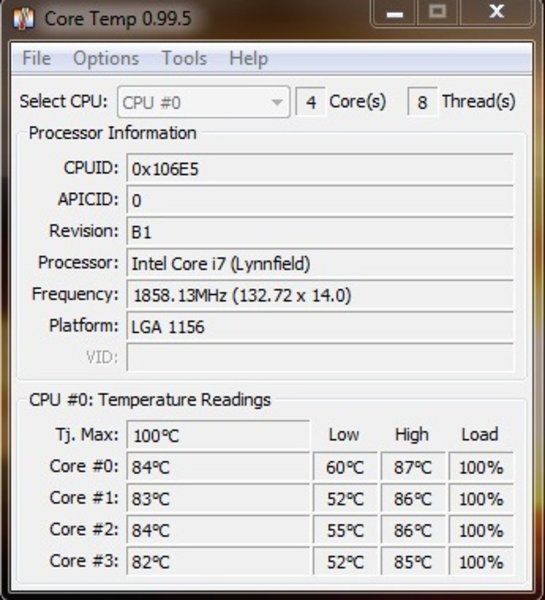Click Core #1 current temperature 83°C
The height and width of the screenshot is (600, 545).
pyautogui.click(x=218, y=498)
